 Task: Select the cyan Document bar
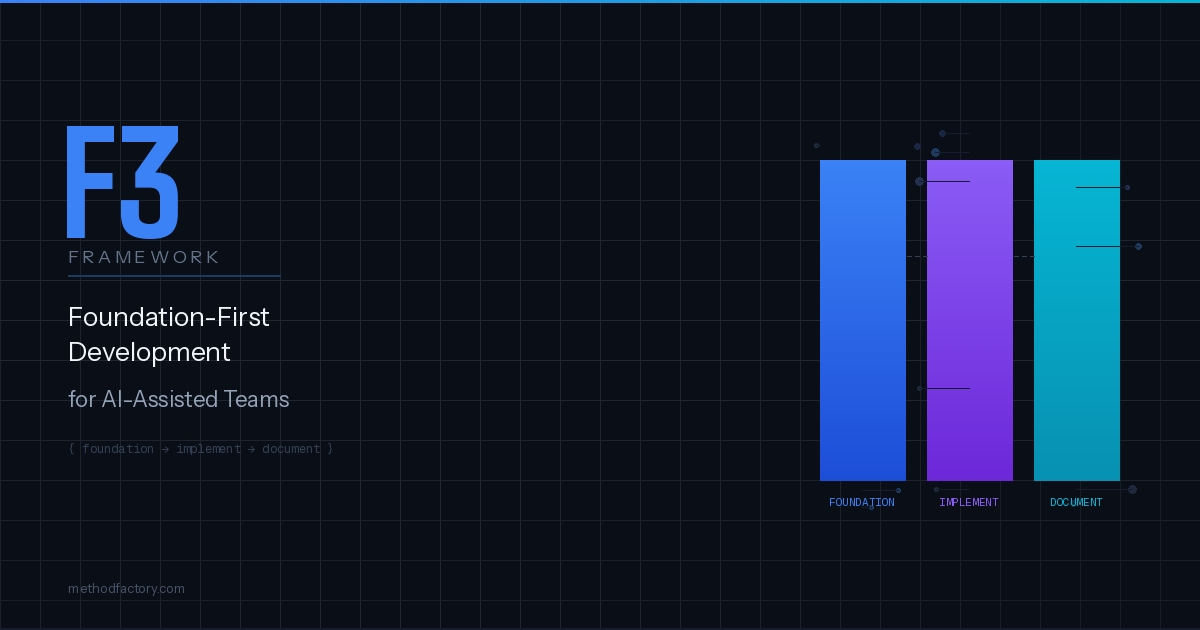tap(1076, 320)
